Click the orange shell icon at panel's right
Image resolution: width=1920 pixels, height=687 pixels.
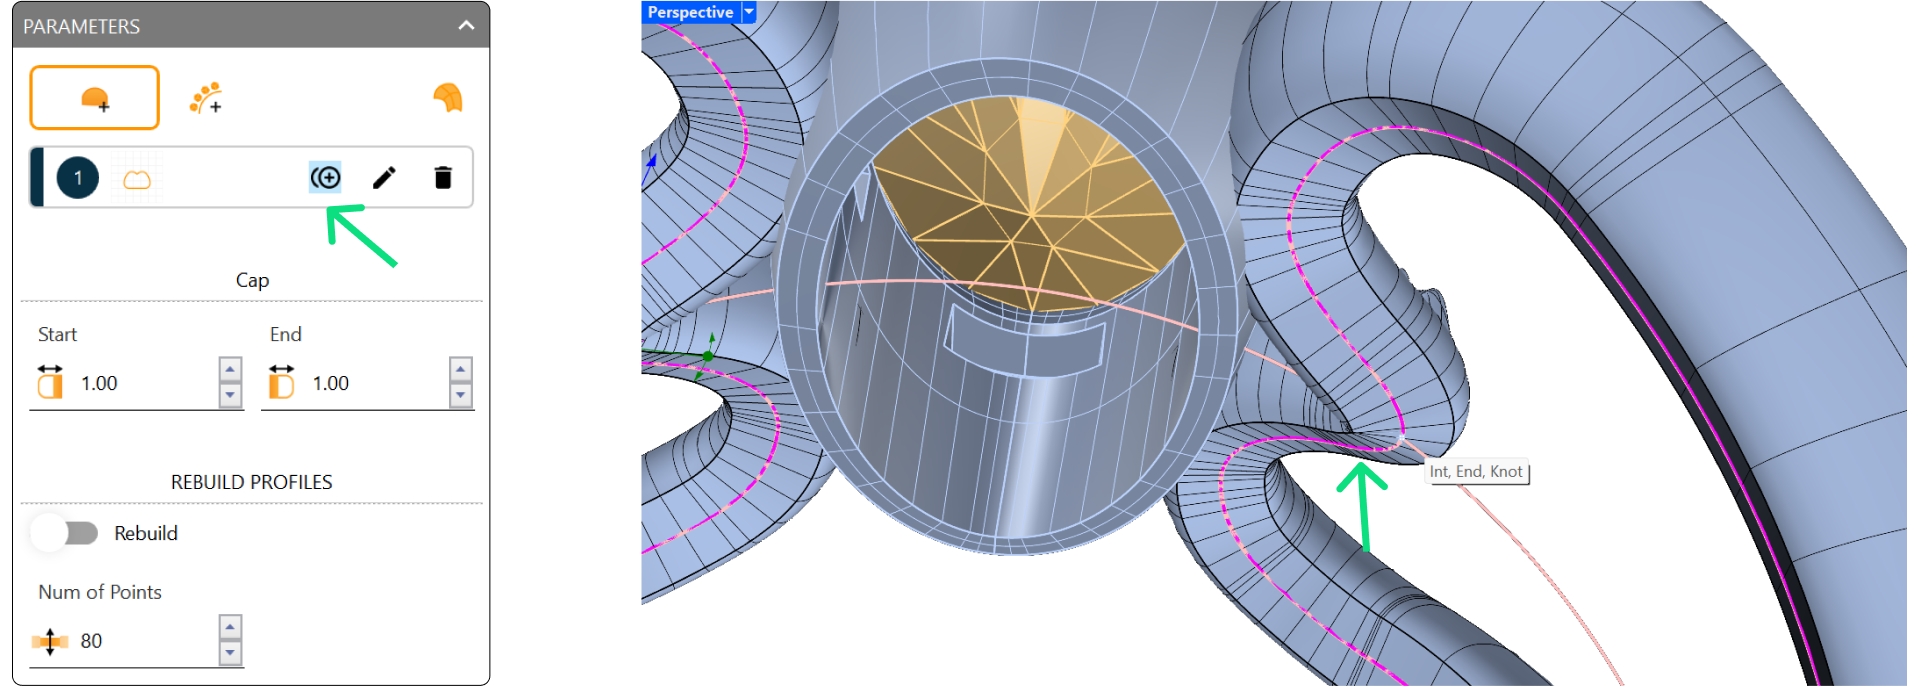(448, 97)
